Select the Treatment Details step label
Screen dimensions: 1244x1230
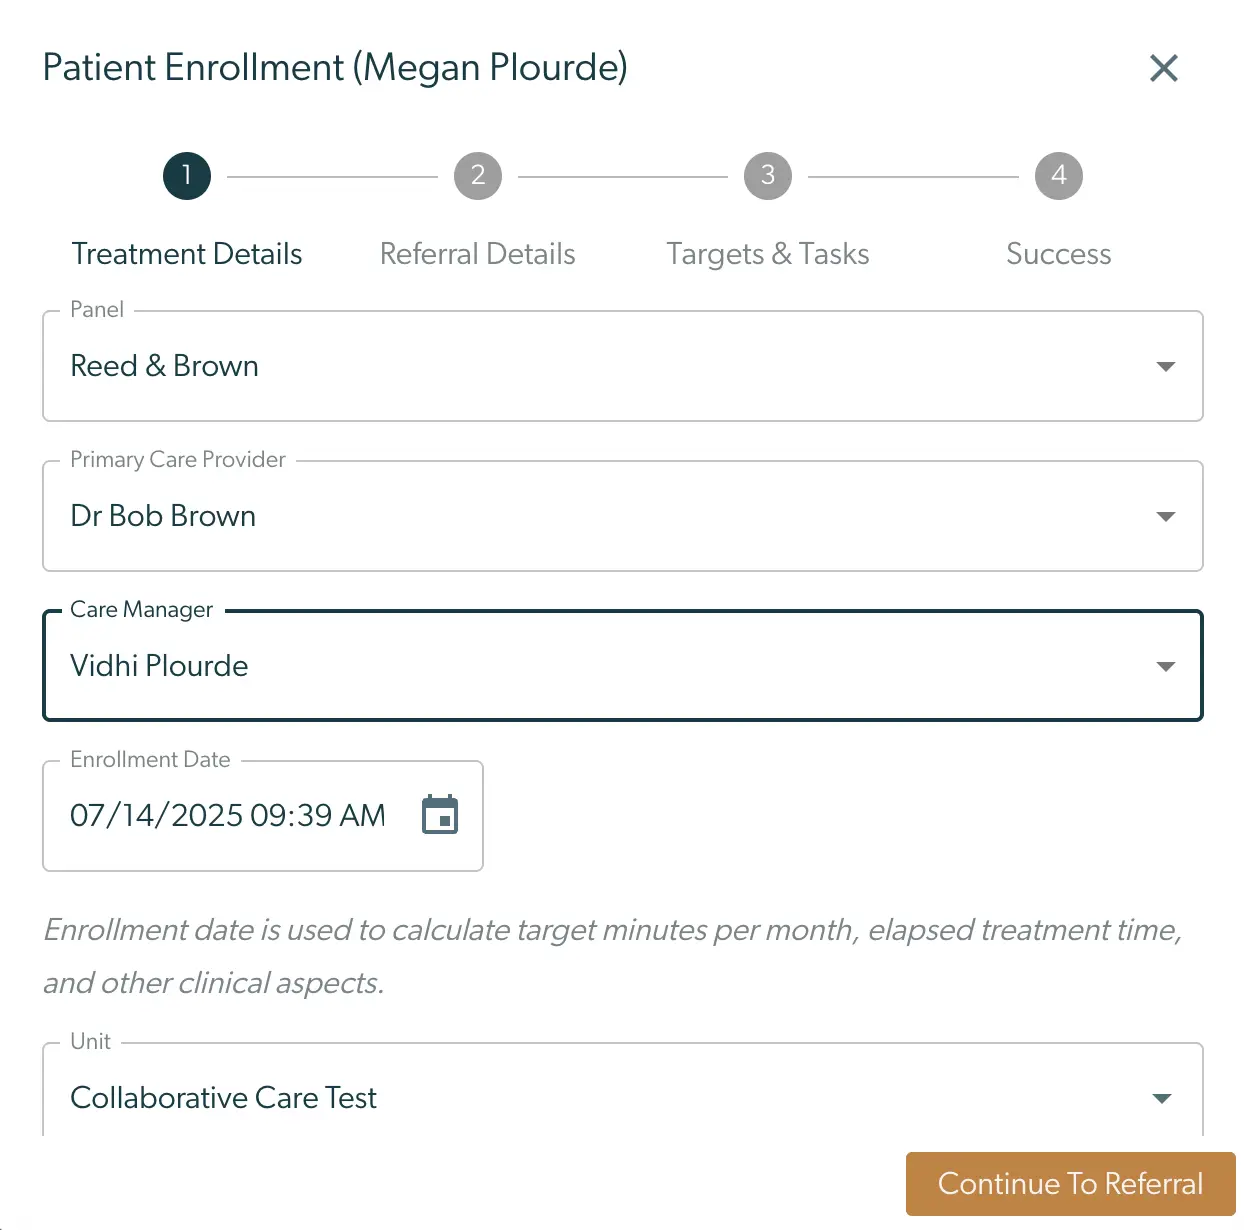tap(186, 253)
